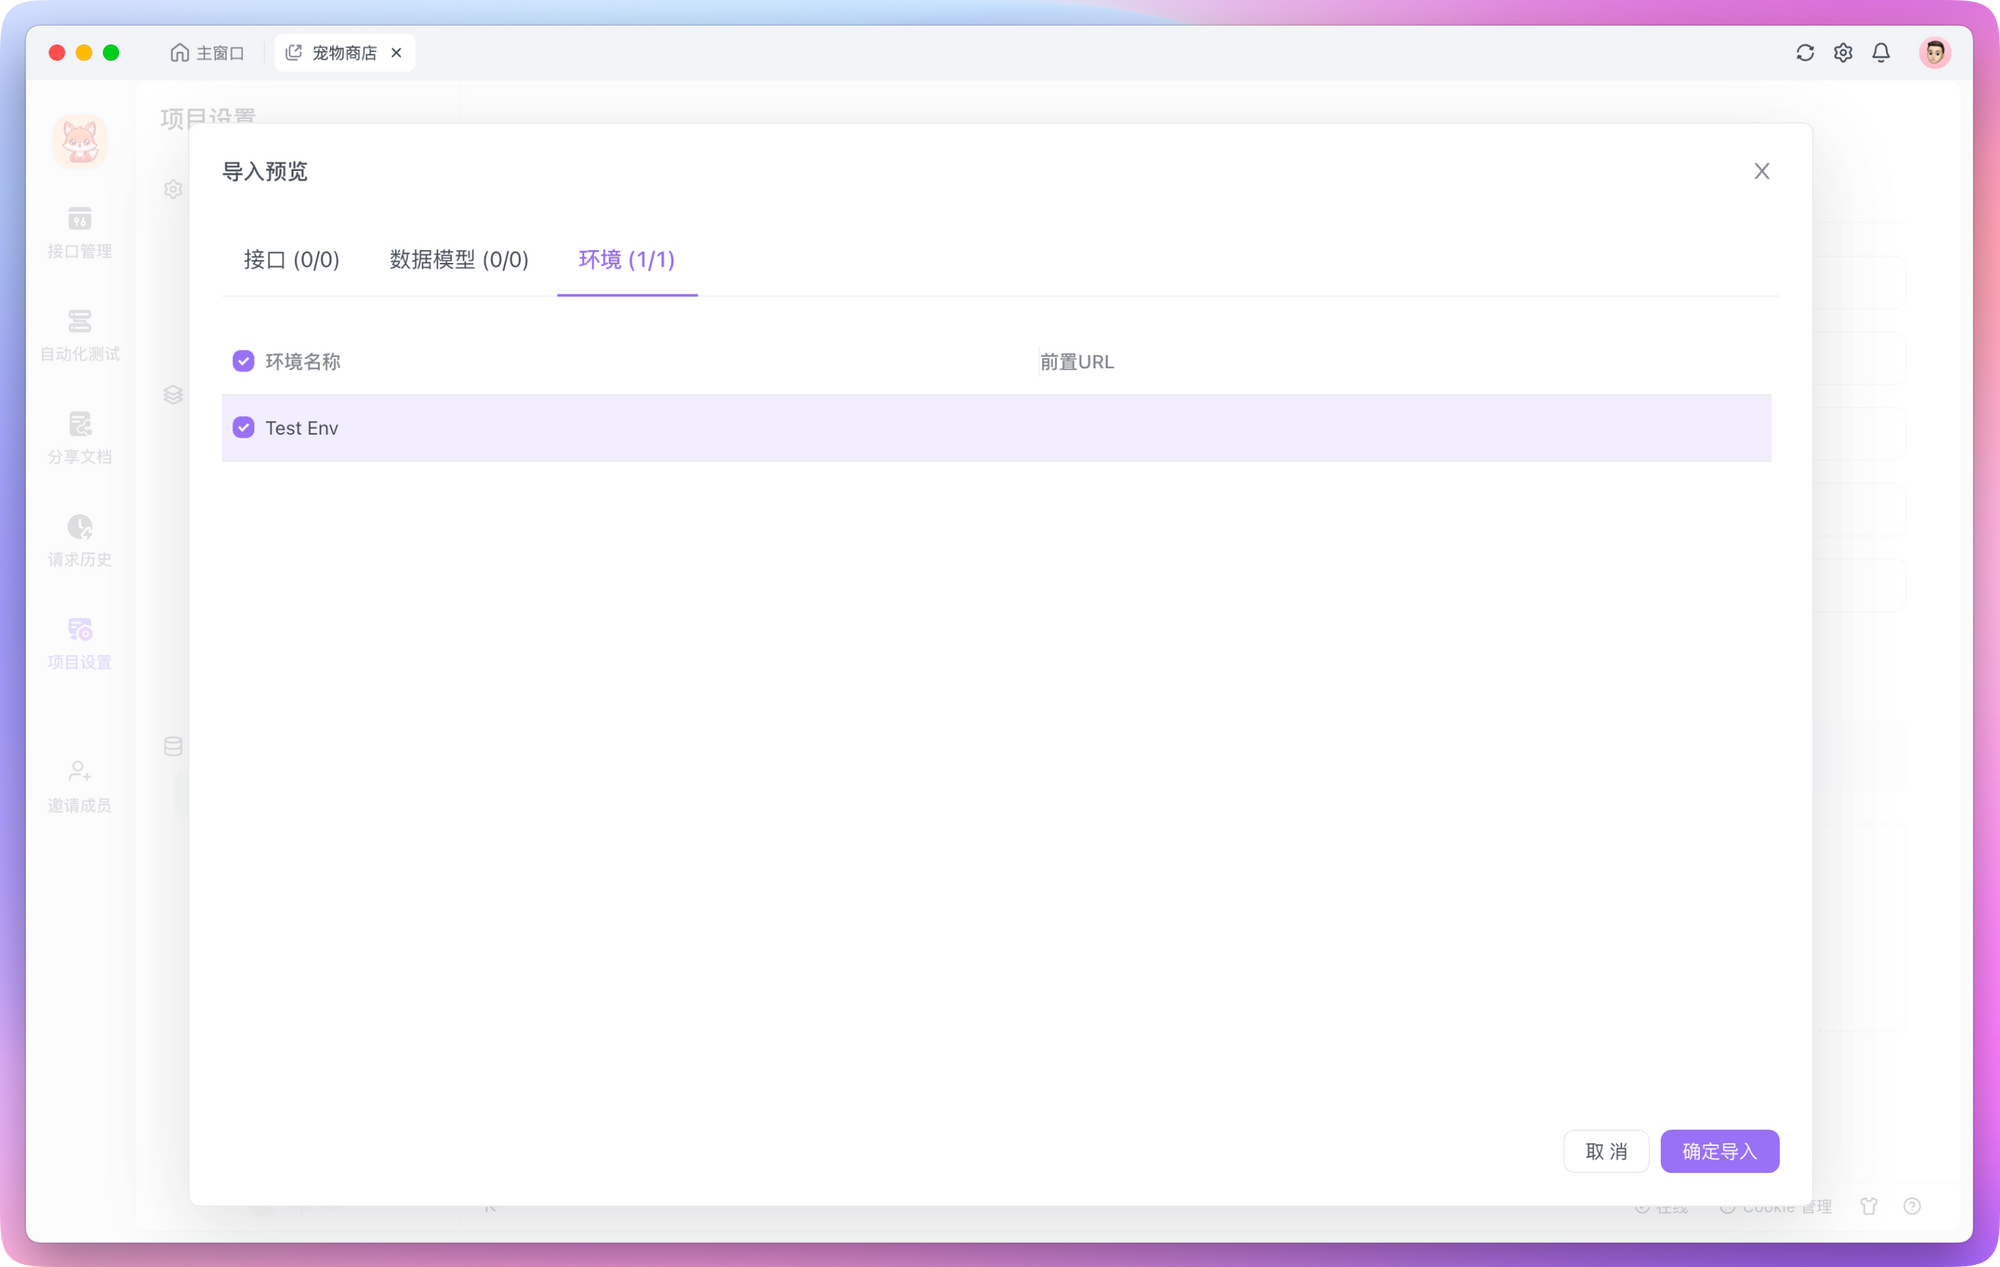Open 项目设置 in the sidebar
The image size is (2000, 1267).
tap(80, 644)
